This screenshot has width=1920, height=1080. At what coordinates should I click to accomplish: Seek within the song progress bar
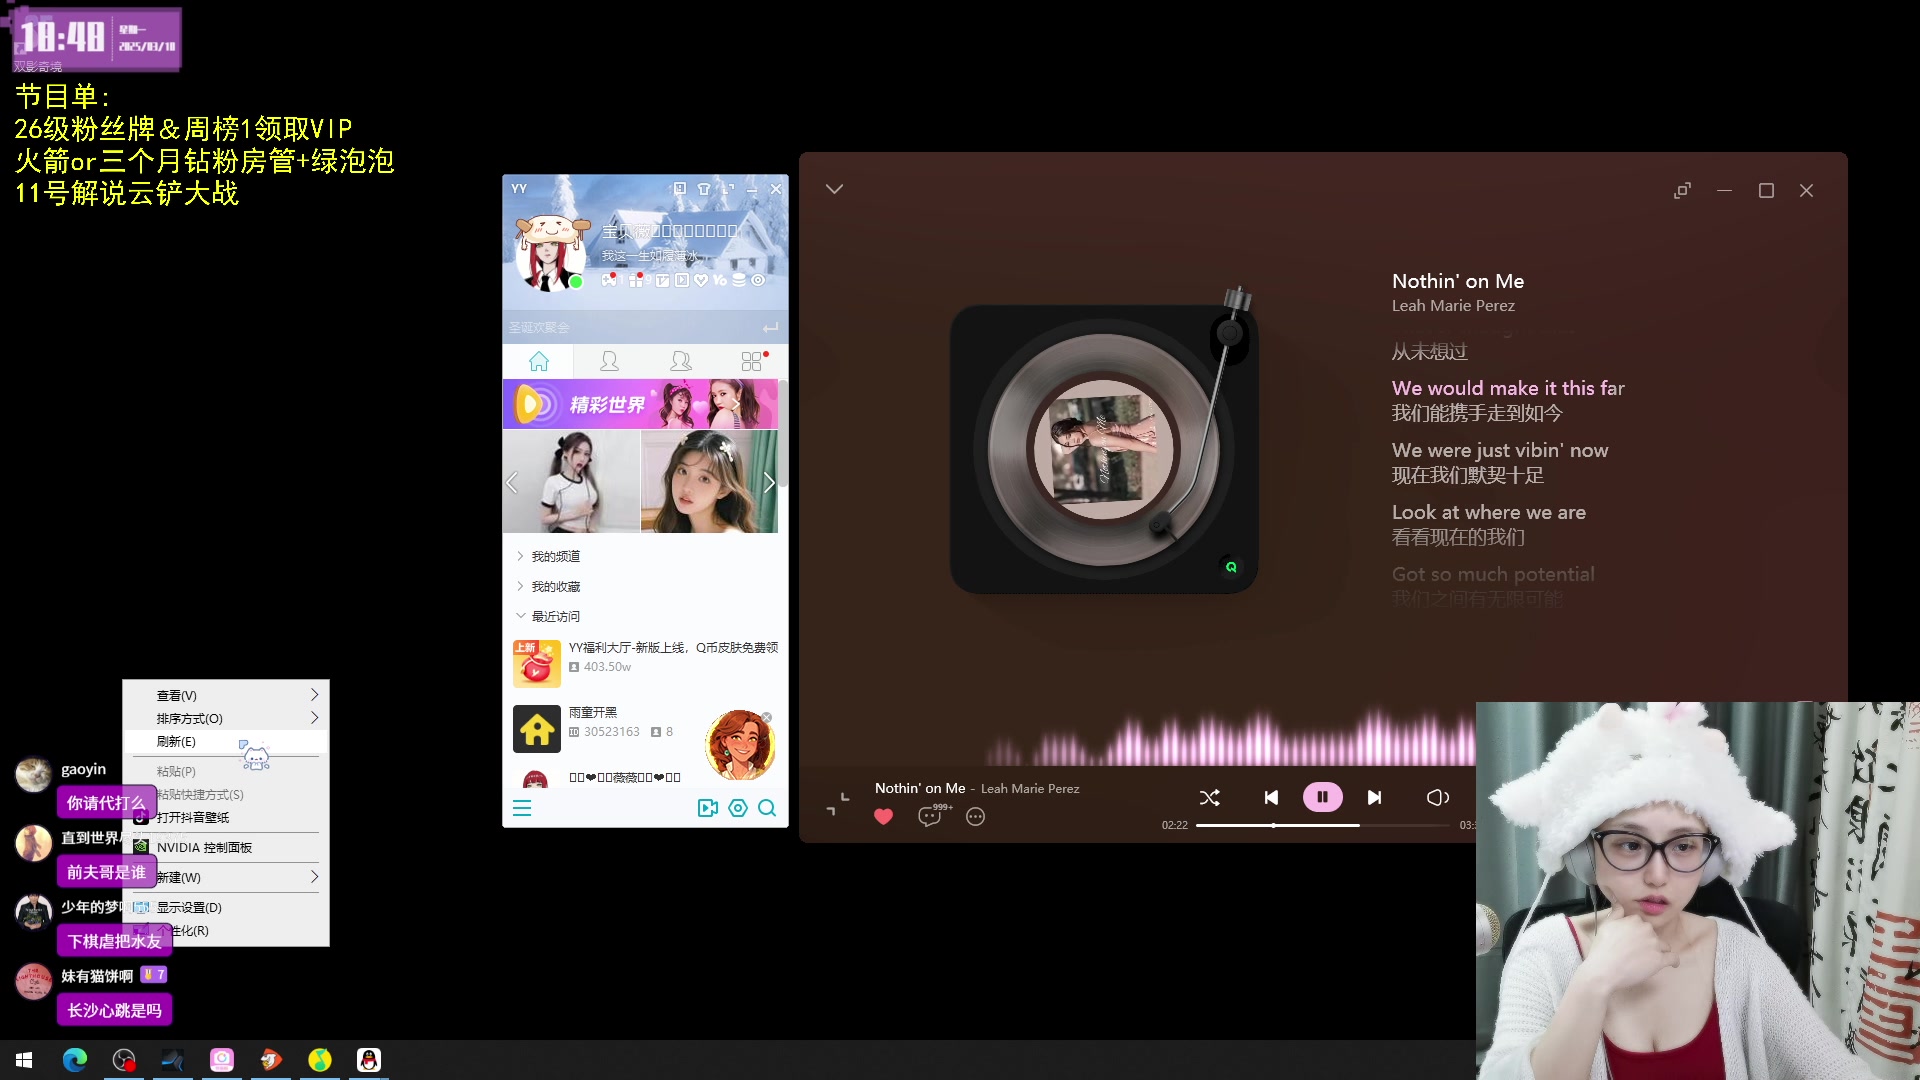coord(1322,825)
